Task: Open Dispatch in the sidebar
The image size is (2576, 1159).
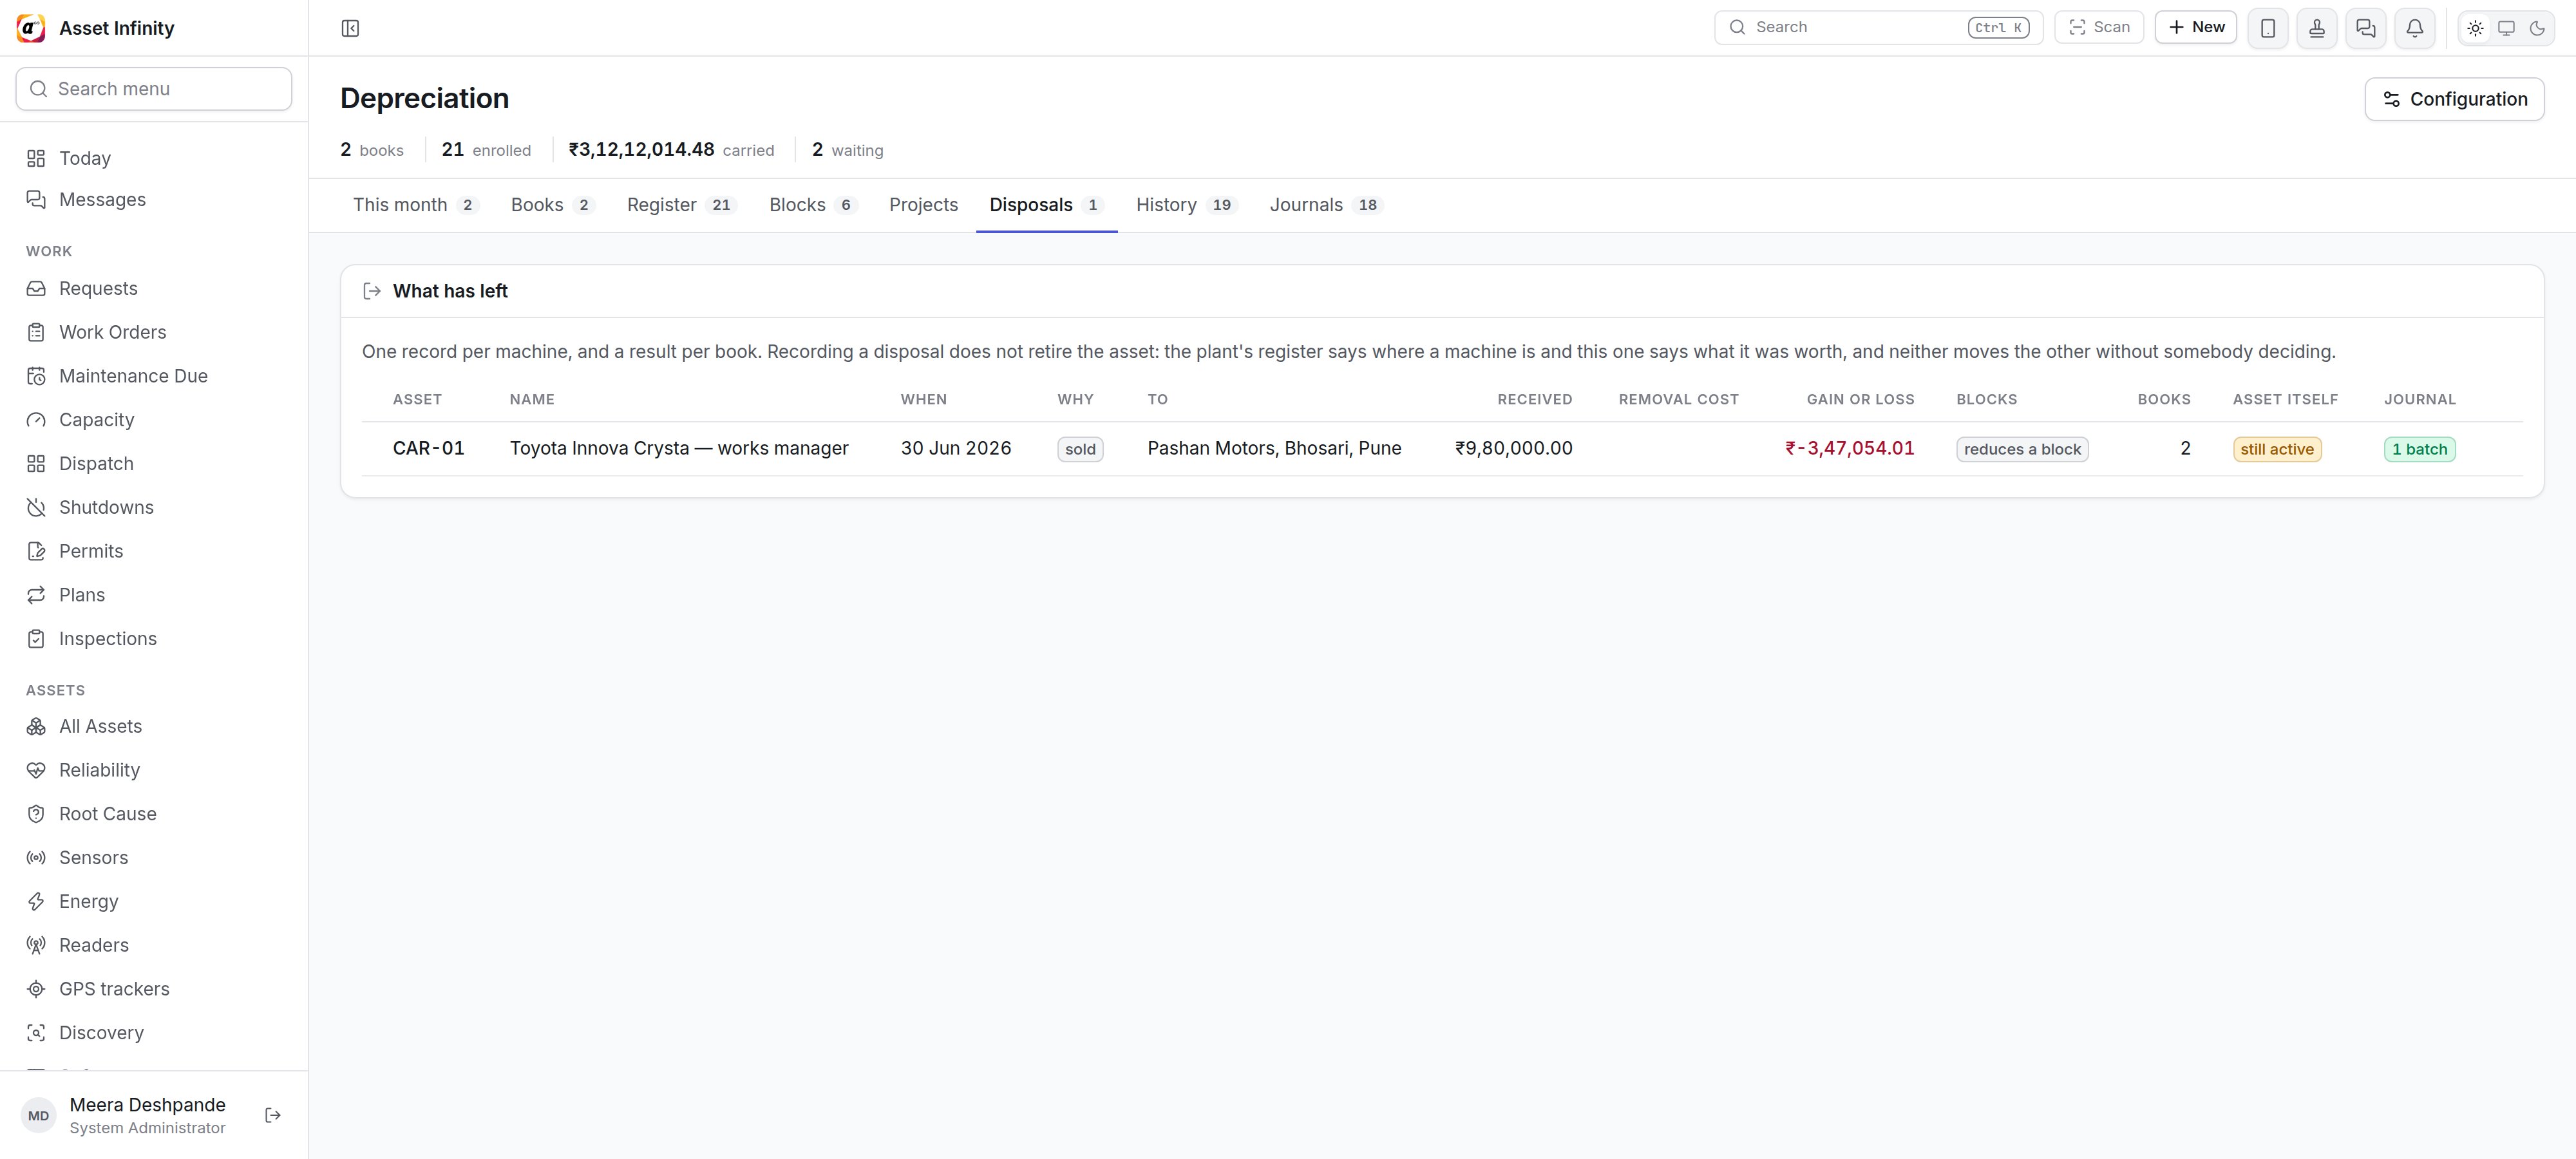Action: click(154, 463)
